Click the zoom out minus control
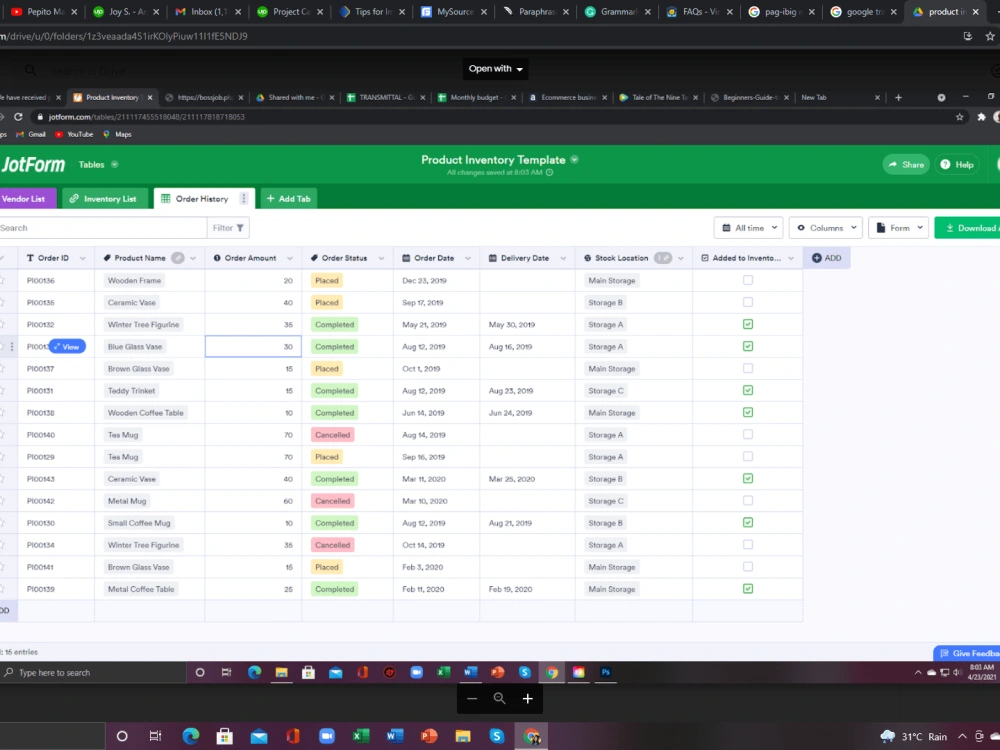 pos(472,698)
